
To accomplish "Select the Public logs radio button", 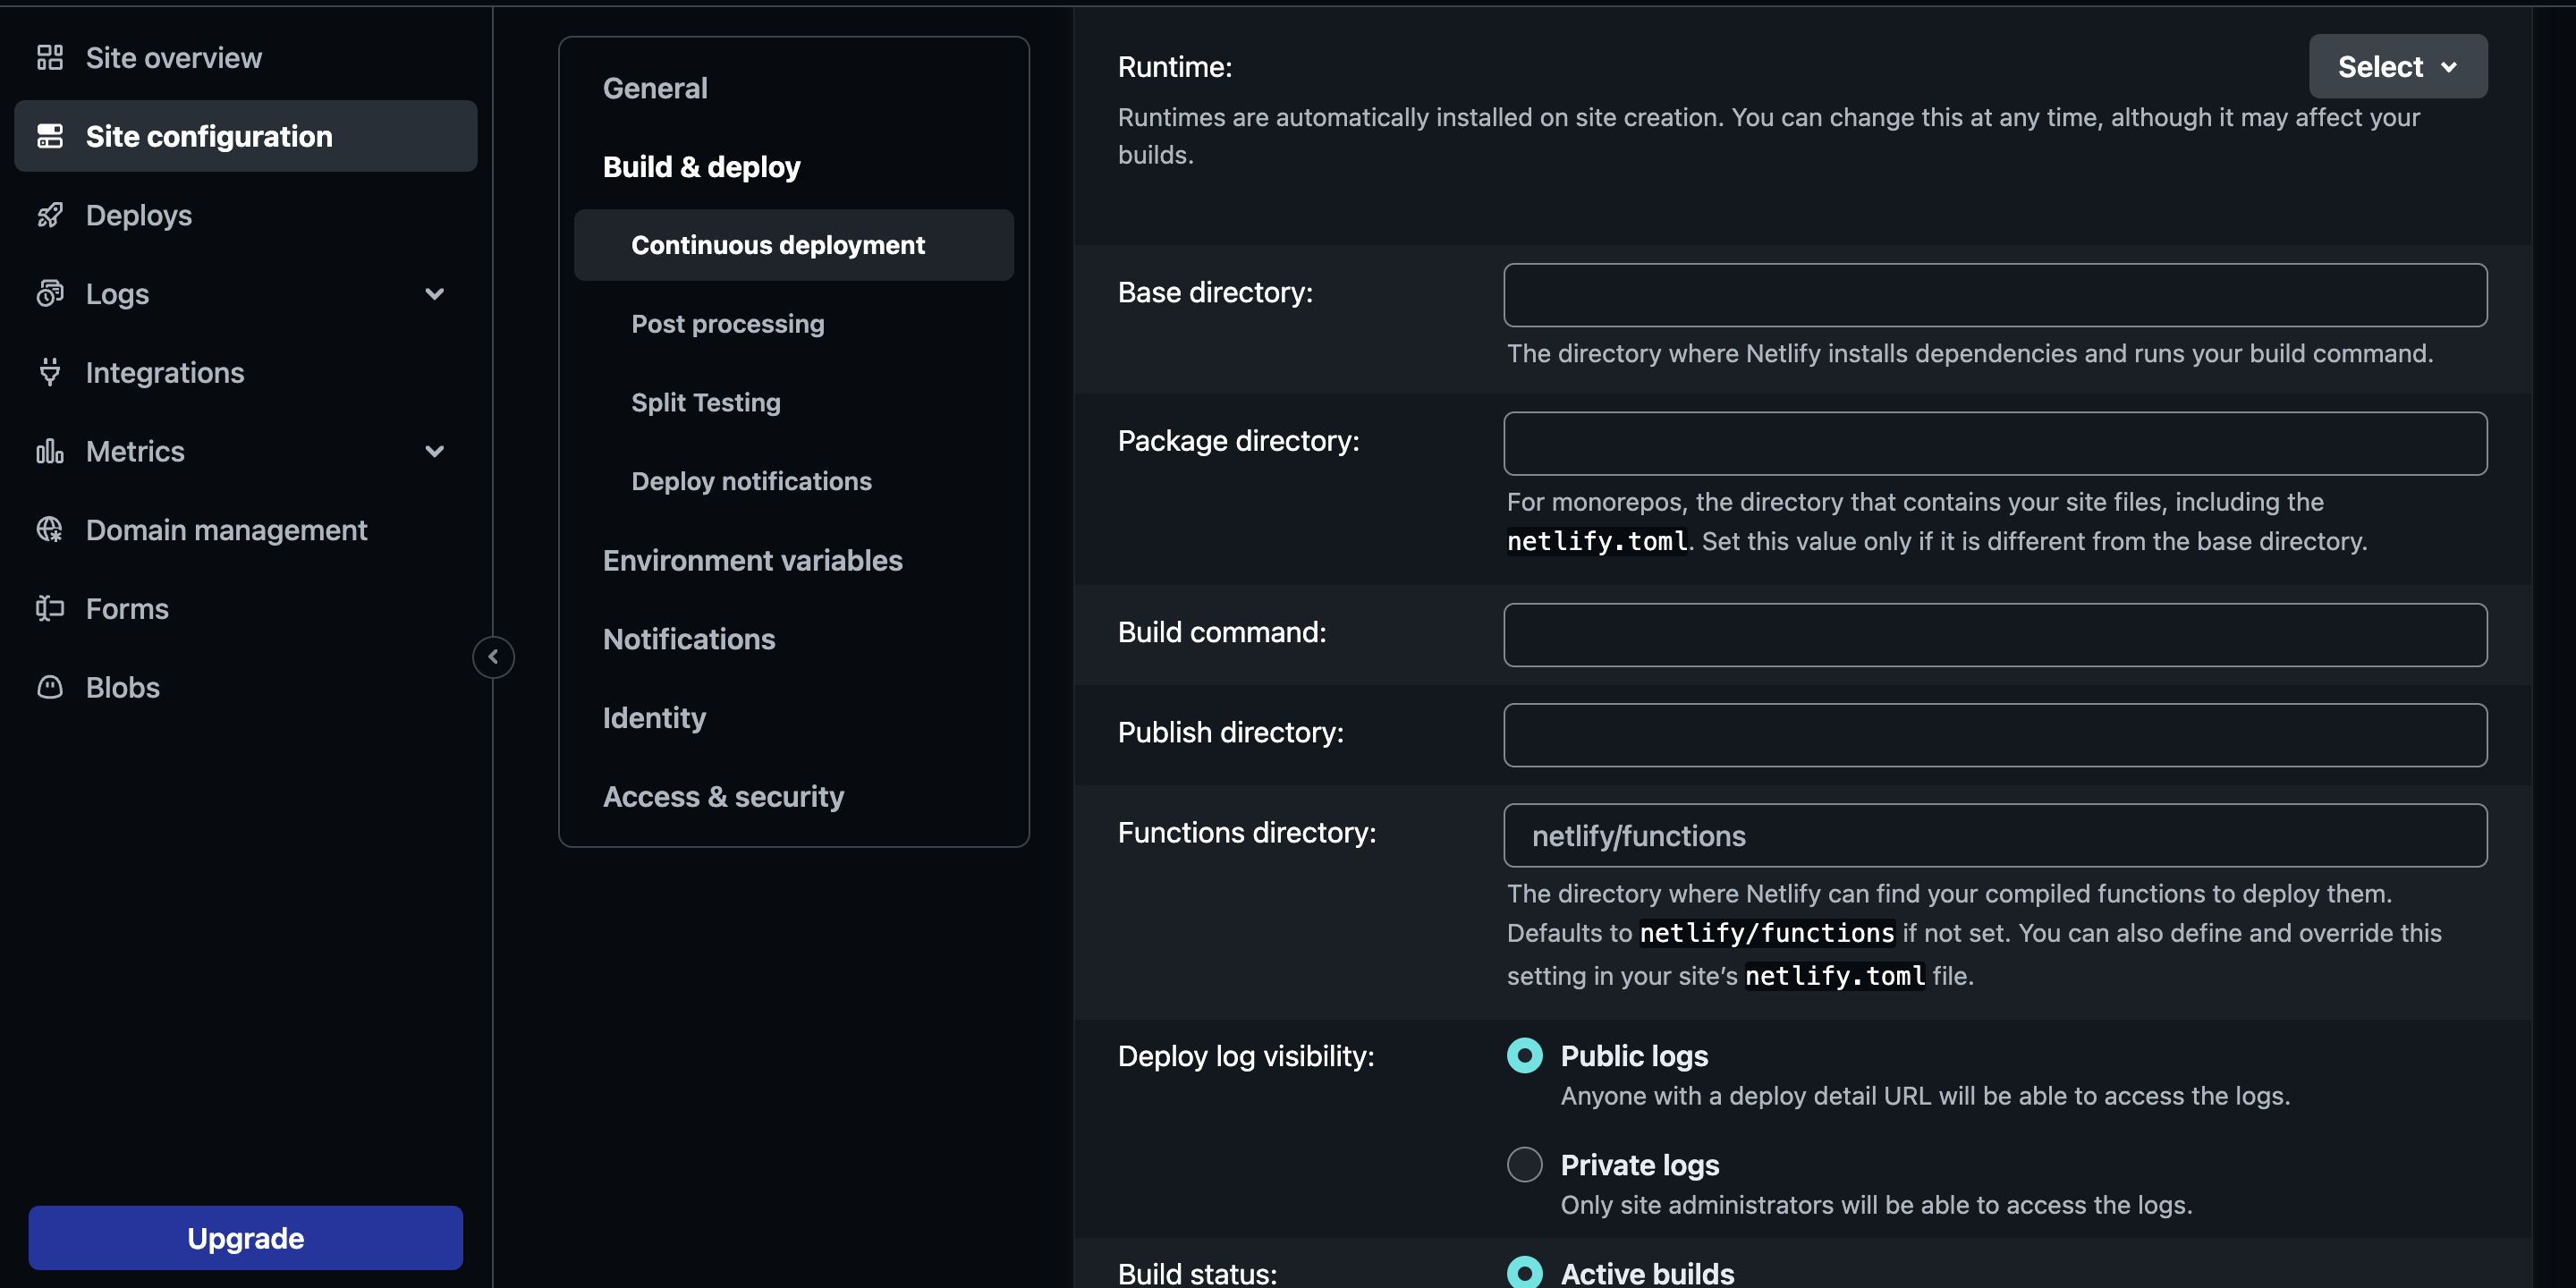I will point(1524,1055).
